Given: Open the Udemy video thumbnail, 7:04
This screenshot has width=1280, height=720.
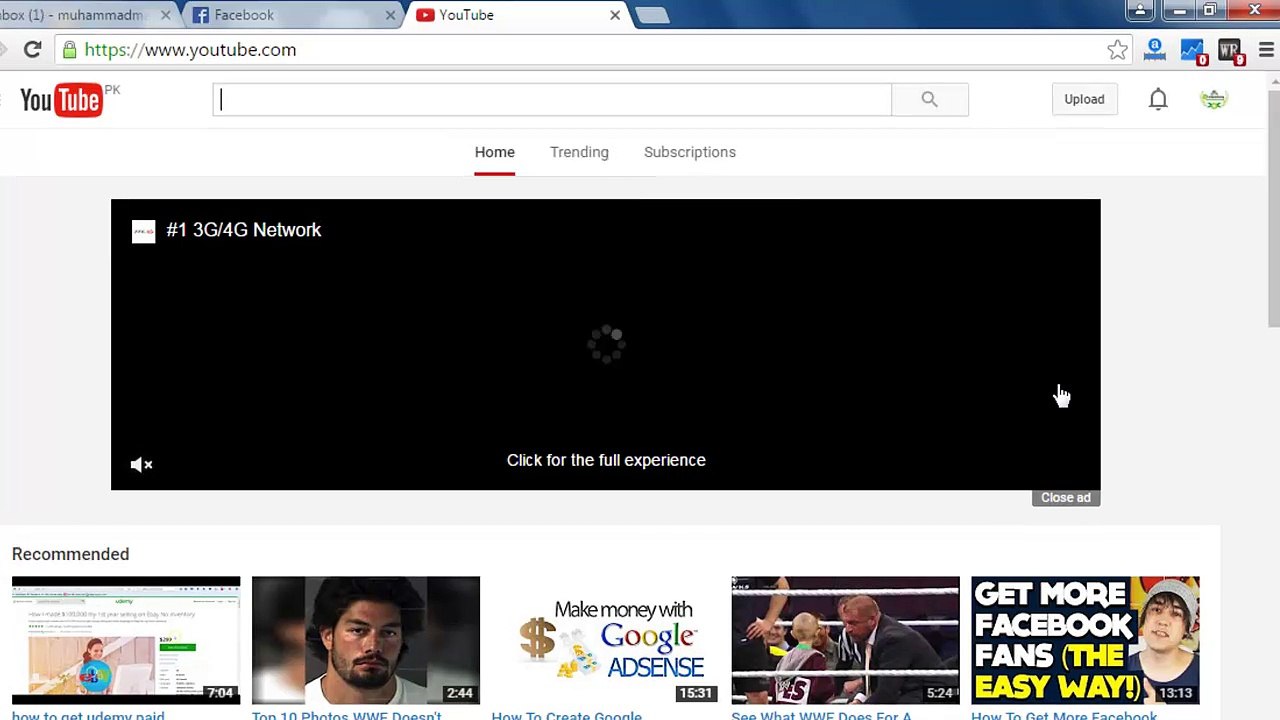Looking at the screenshot, I should click(126, 640).
